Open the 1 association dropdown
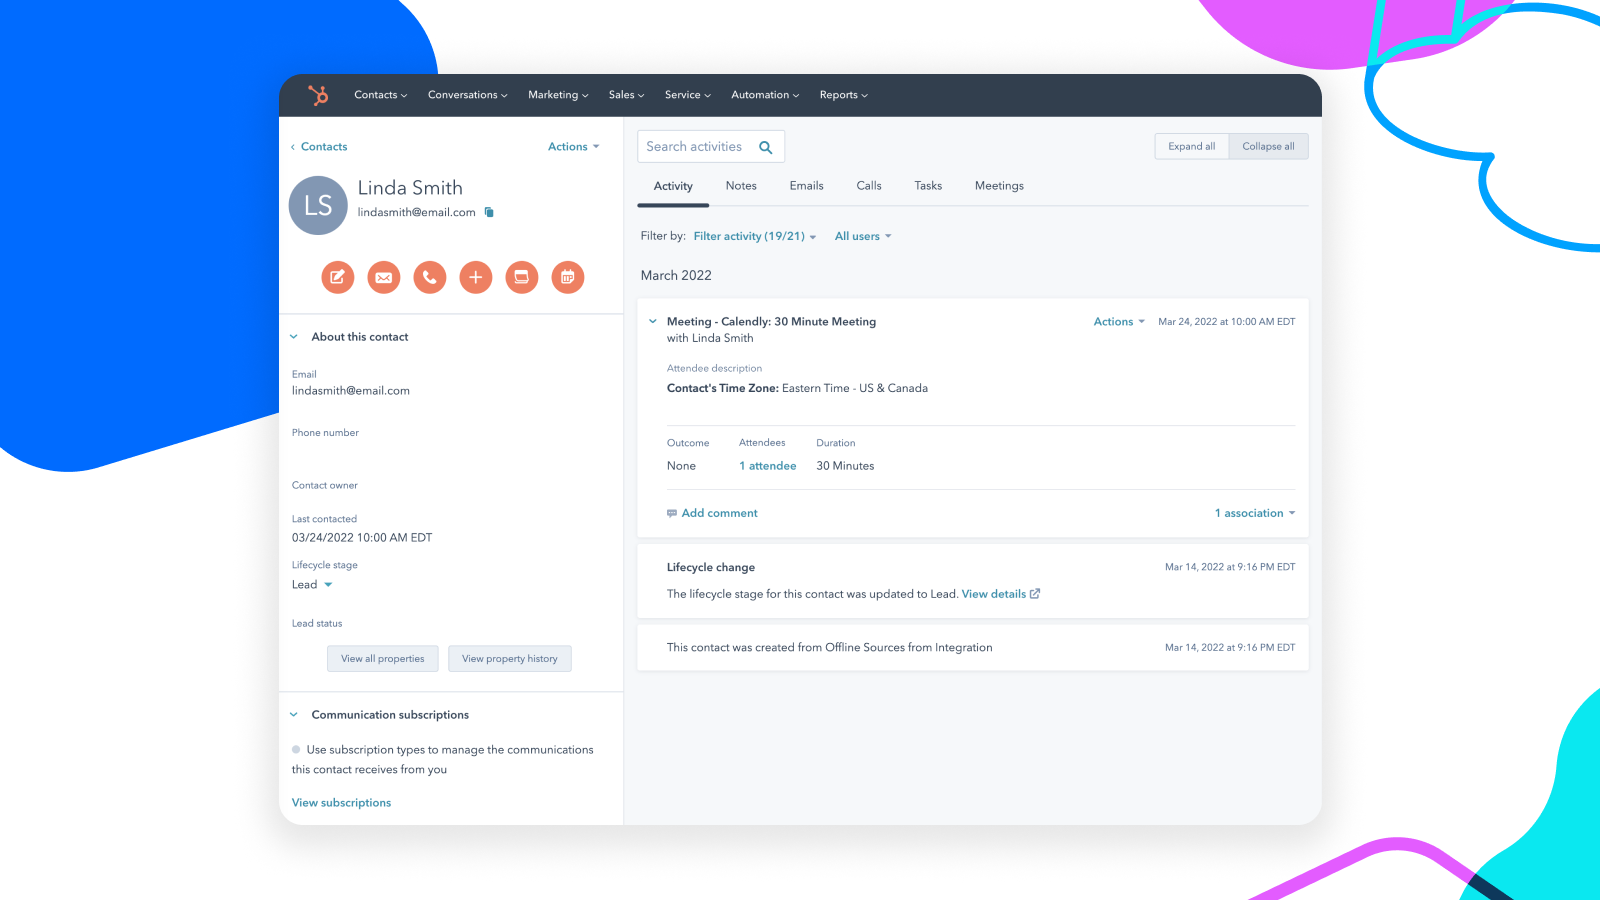Screen dimensions: 1600x900 click(1255, 513)
